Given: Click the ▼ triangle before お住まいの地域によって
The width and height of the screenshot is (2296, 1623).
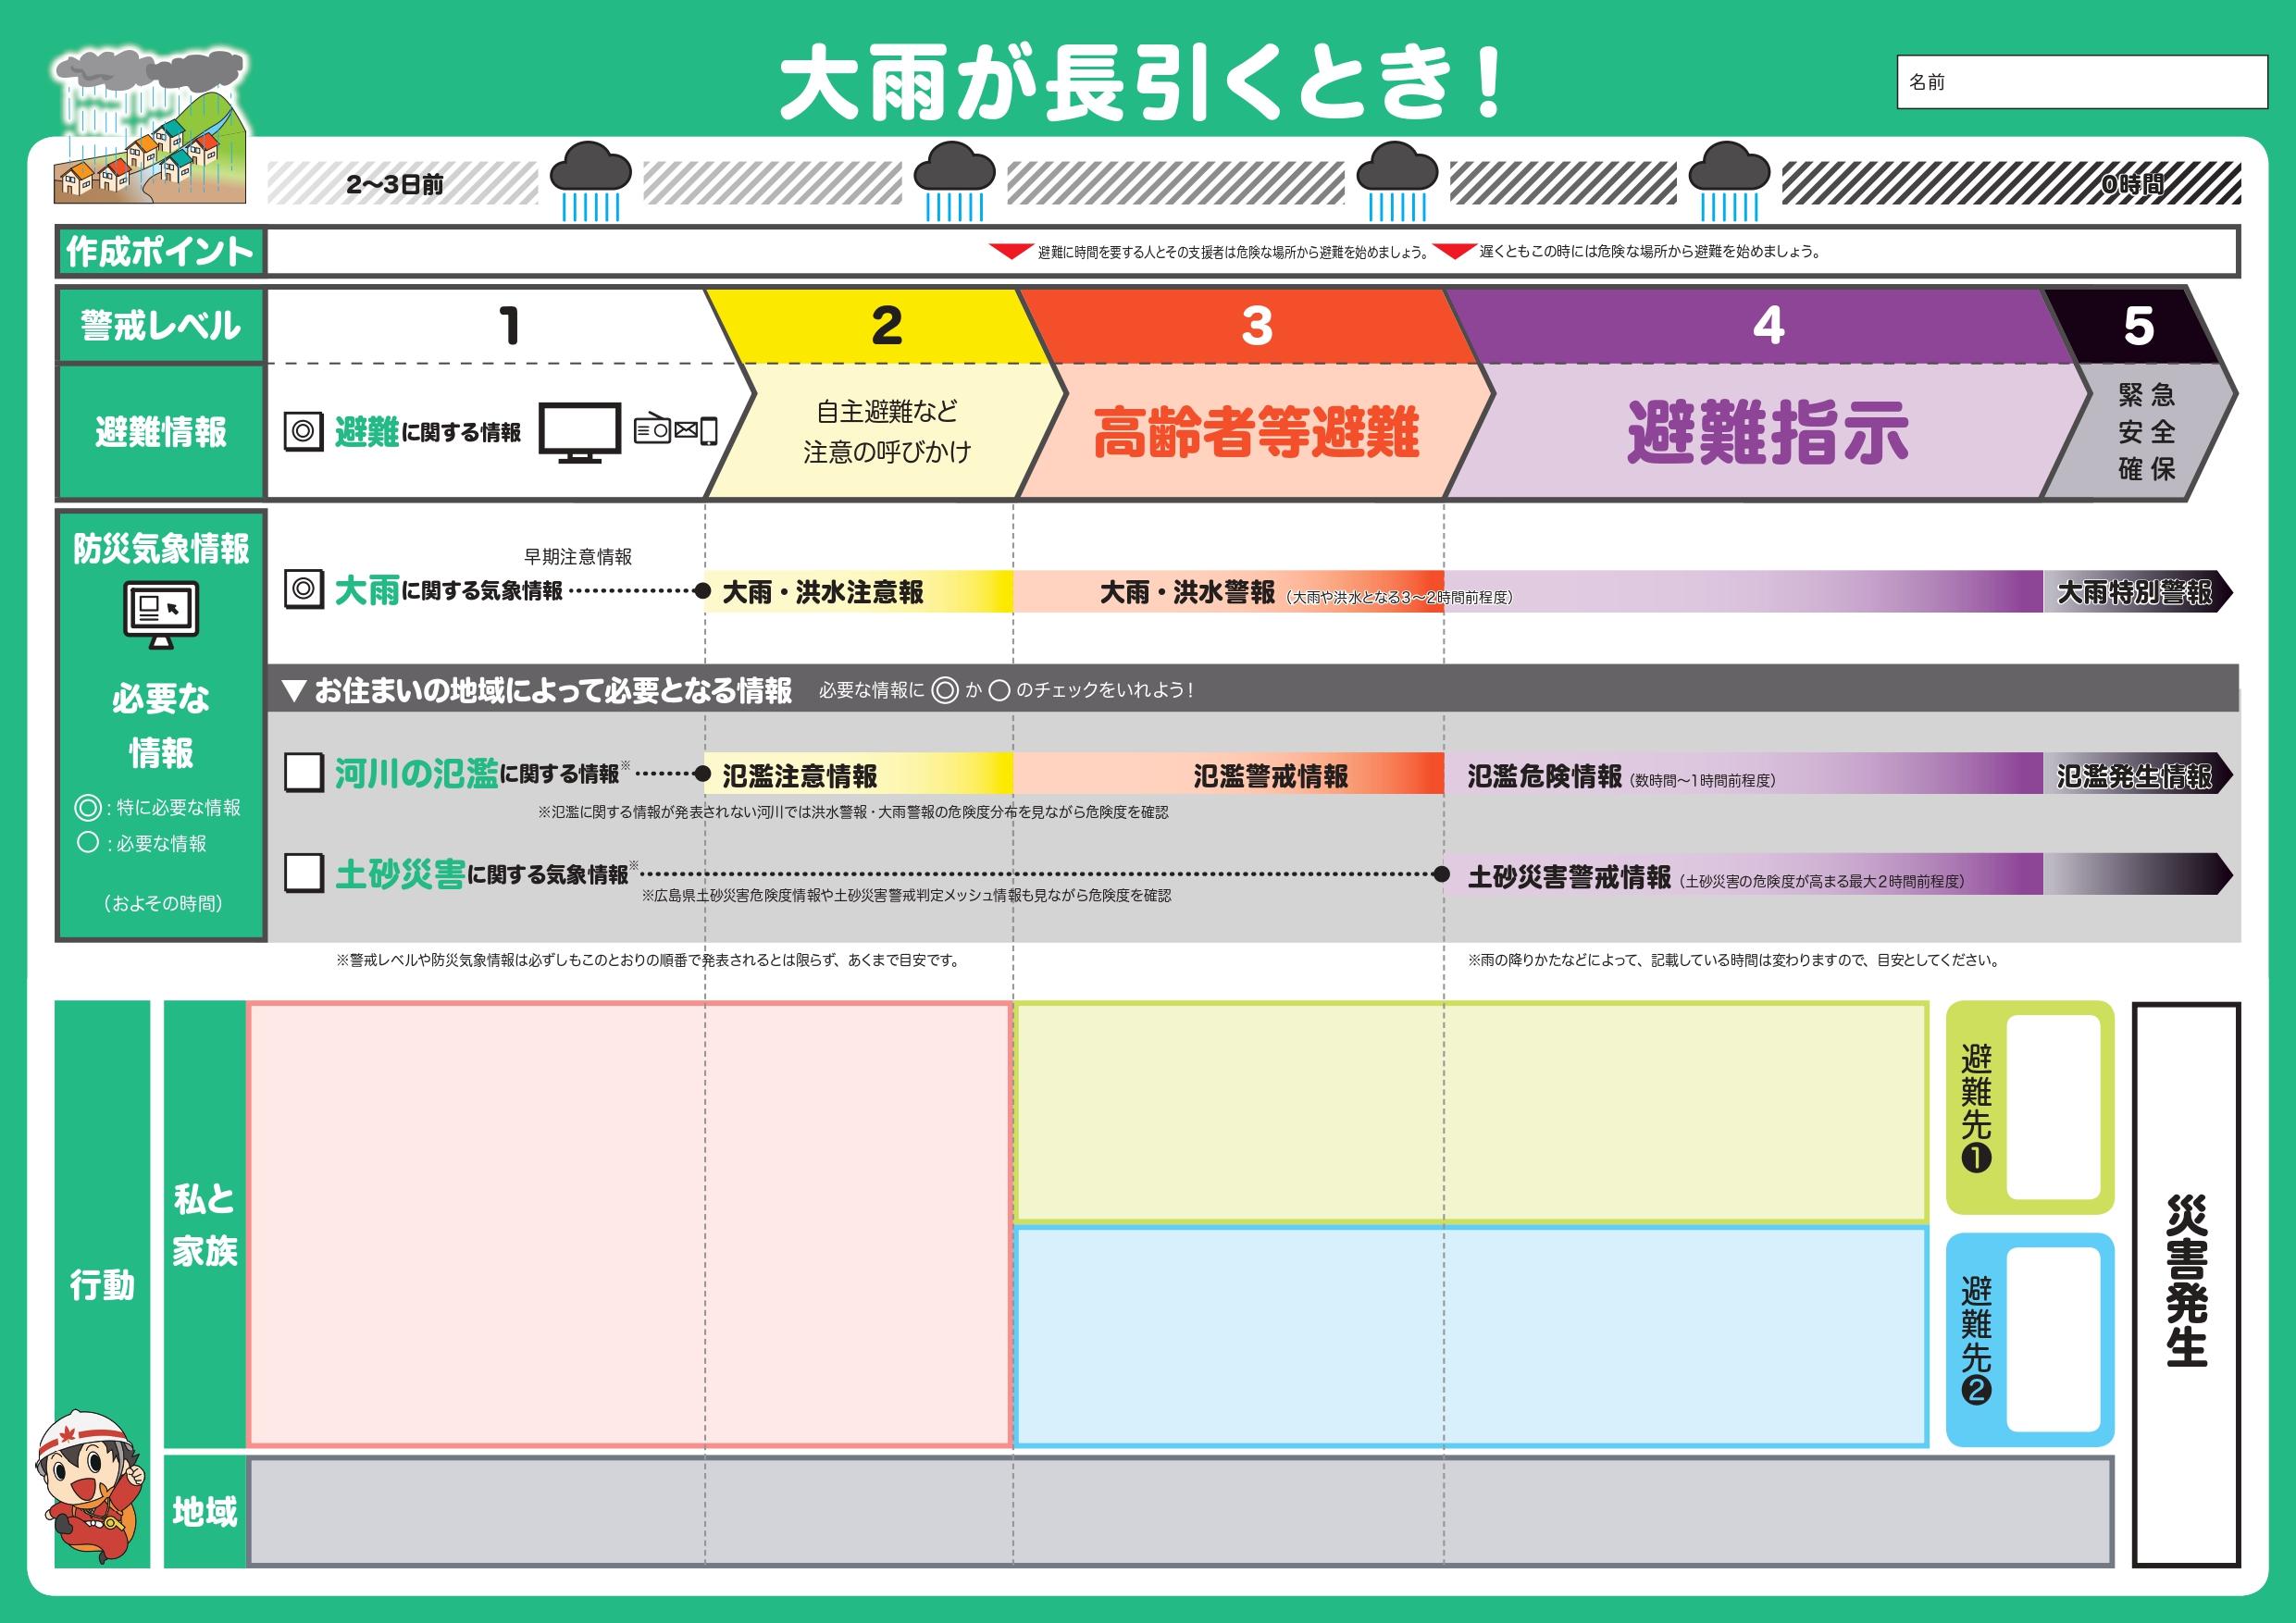Looking at the screenshot, I should click(x=293, y=690).
